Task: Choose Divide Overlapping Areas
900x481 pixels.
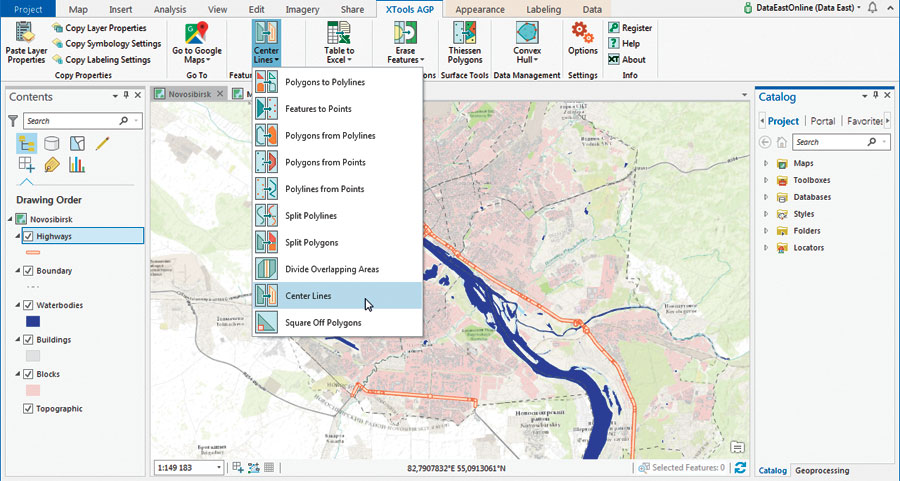Action: point(338,269)
